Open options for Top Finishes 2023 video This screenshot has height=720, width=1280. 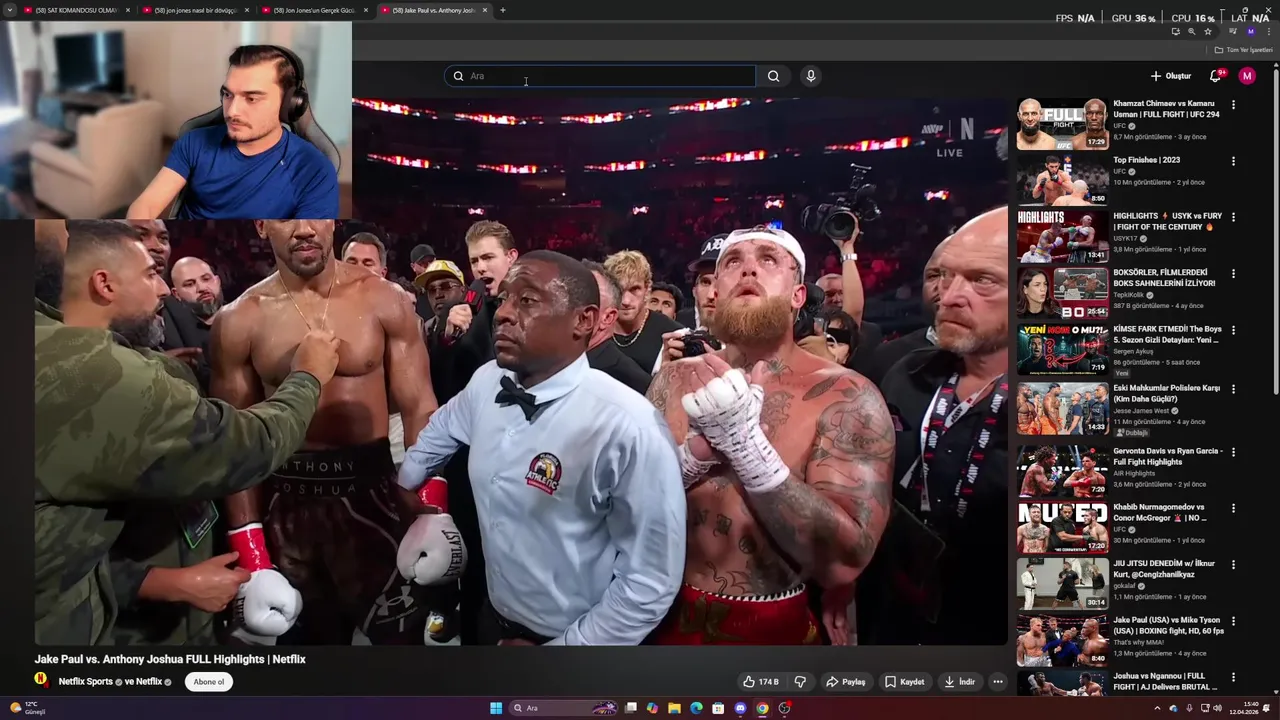pyautogui.click(x=1233, y=161)
